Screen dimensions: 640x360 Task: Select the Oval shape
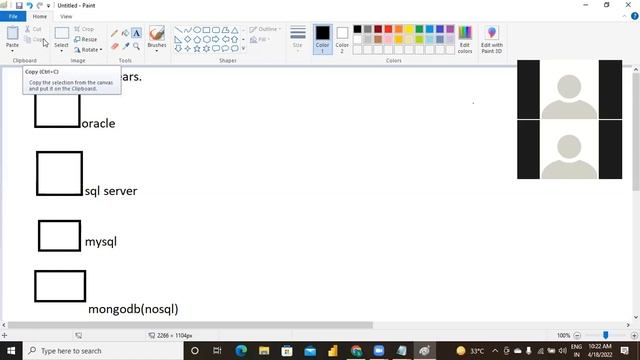197,30
